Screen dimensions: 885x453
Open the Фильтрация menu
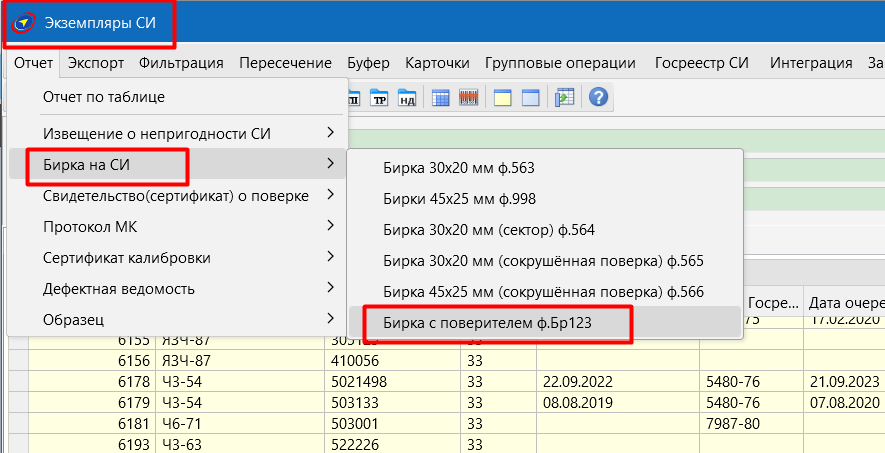[181, 63]
